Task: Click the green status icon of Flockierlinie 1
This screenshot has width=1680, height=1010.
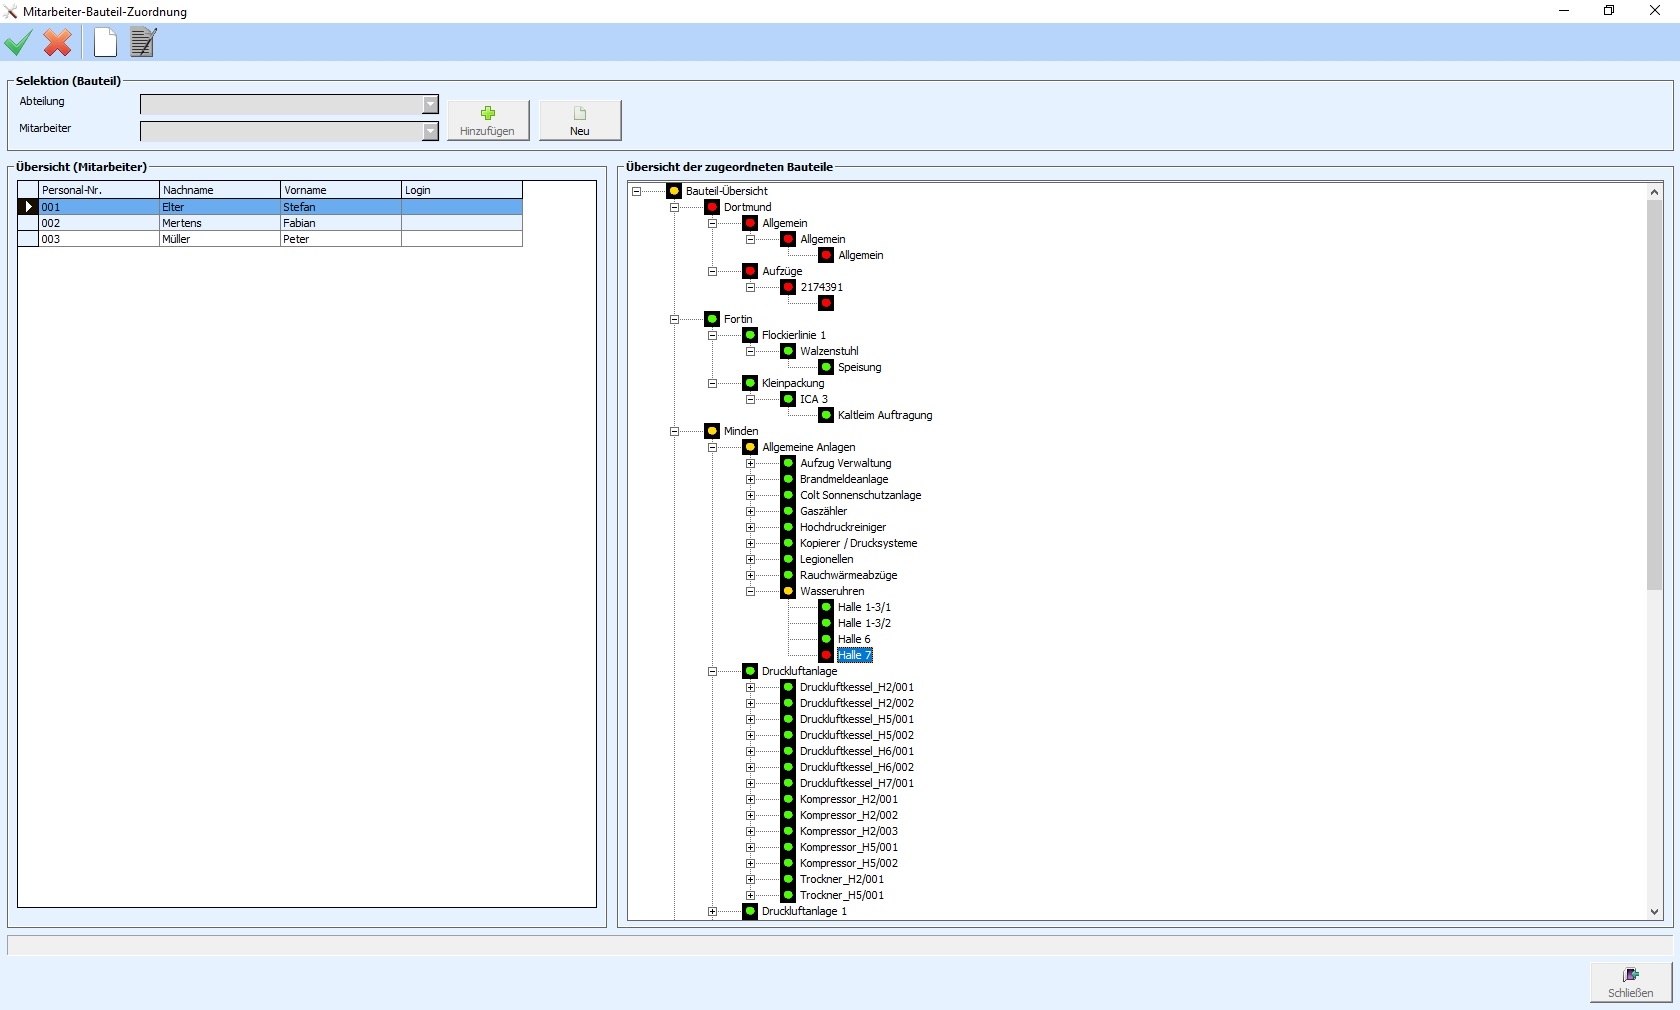Action: click(750, 335)
